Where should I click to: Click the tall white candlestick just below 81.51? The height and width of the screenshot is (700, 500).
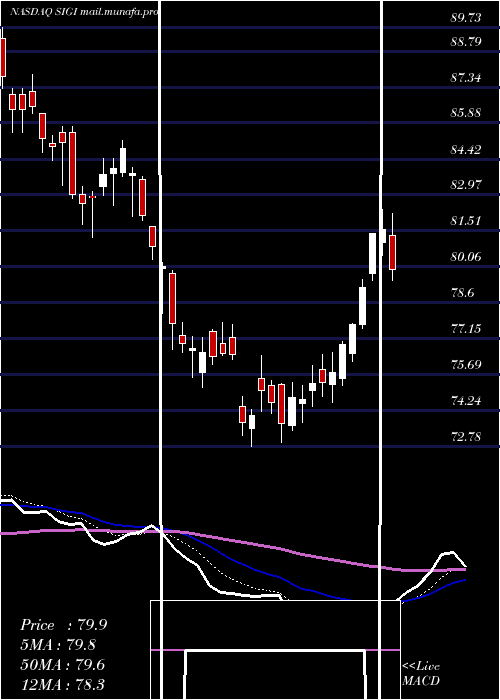click(x=372, y=253)
